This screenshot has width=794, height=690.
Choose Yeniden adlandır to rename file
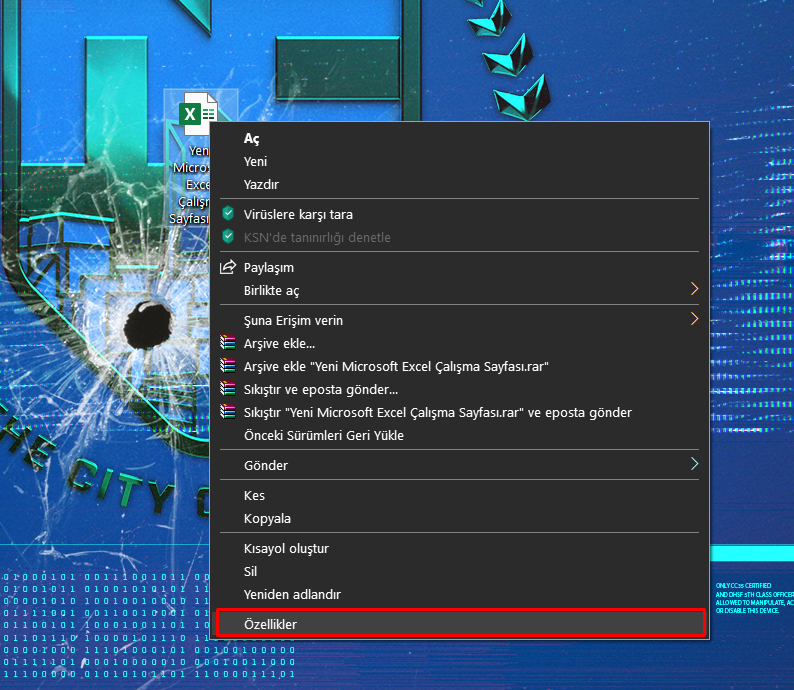tap(292, 595)
